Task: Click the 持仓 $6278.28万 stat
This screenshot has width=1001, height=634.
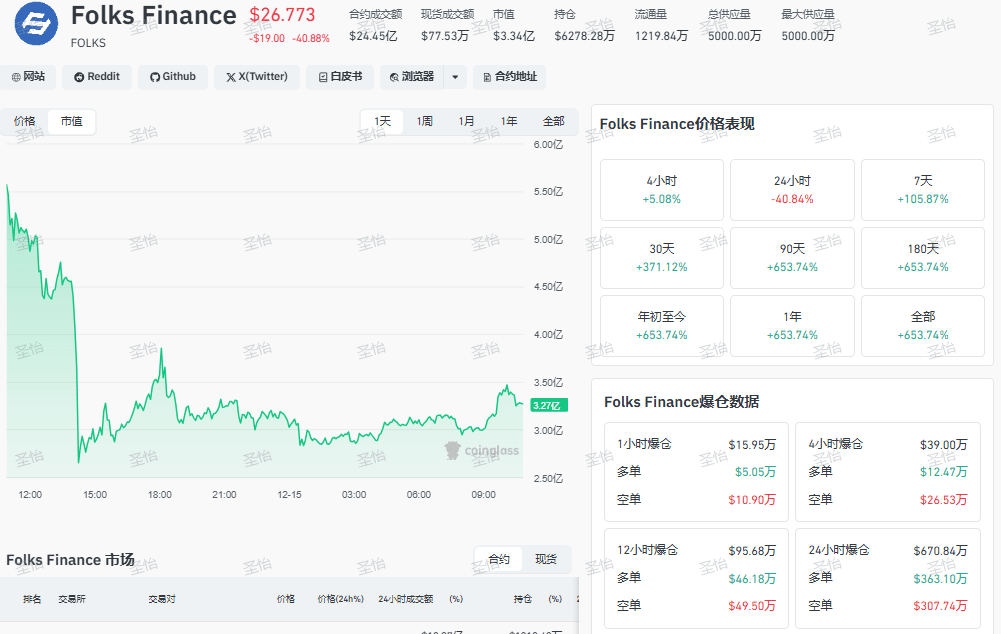Action: 584,26
